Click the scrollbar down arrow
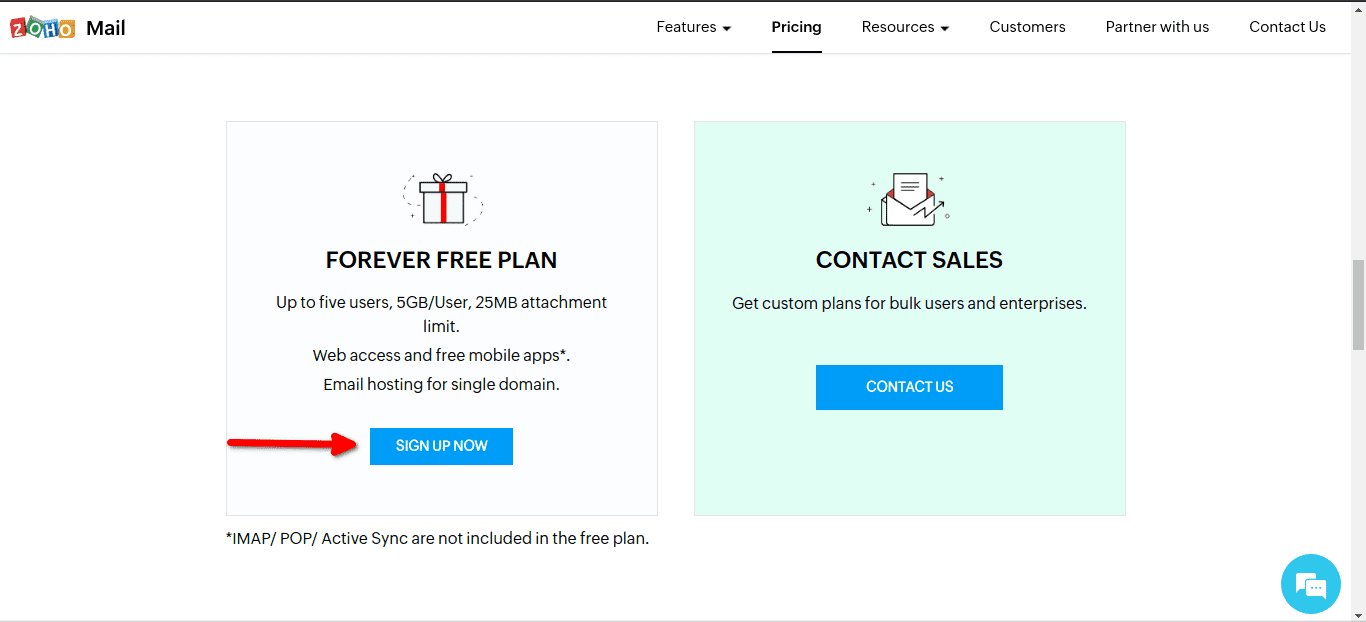1366x622 pixels. 1358,614
